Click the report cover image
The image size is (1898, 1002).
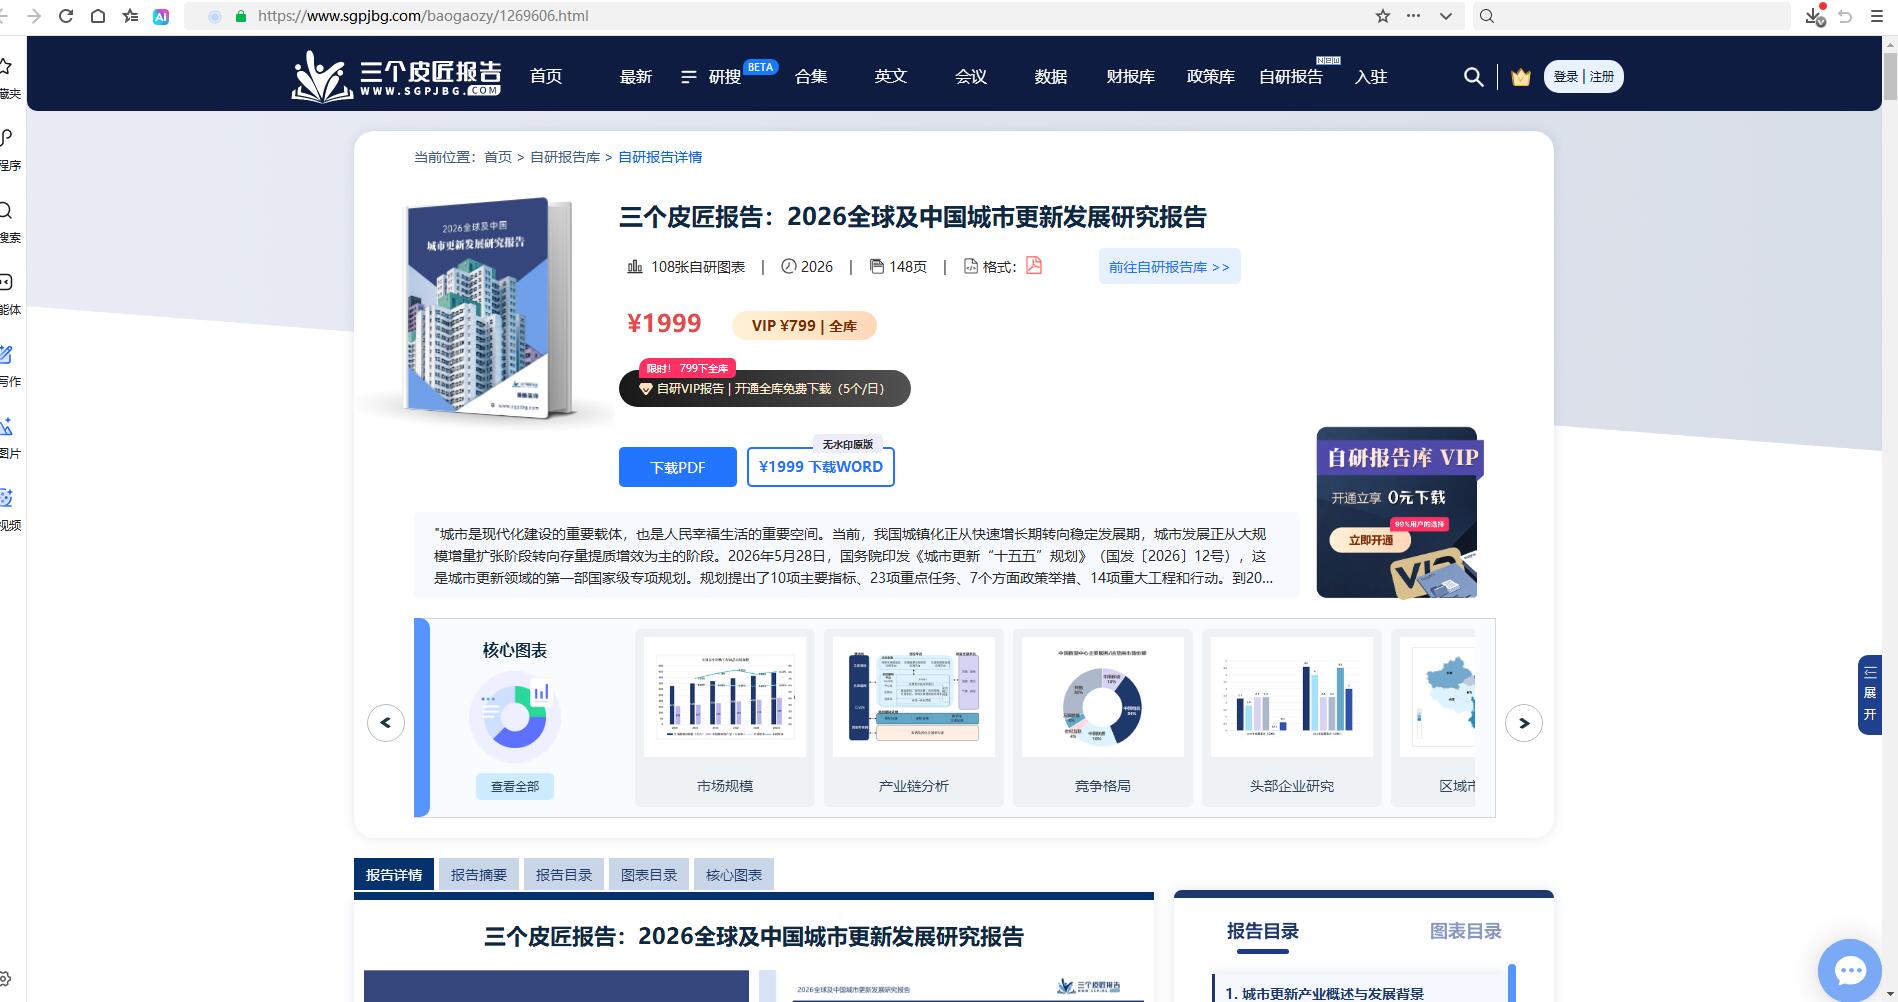(489, 308)
